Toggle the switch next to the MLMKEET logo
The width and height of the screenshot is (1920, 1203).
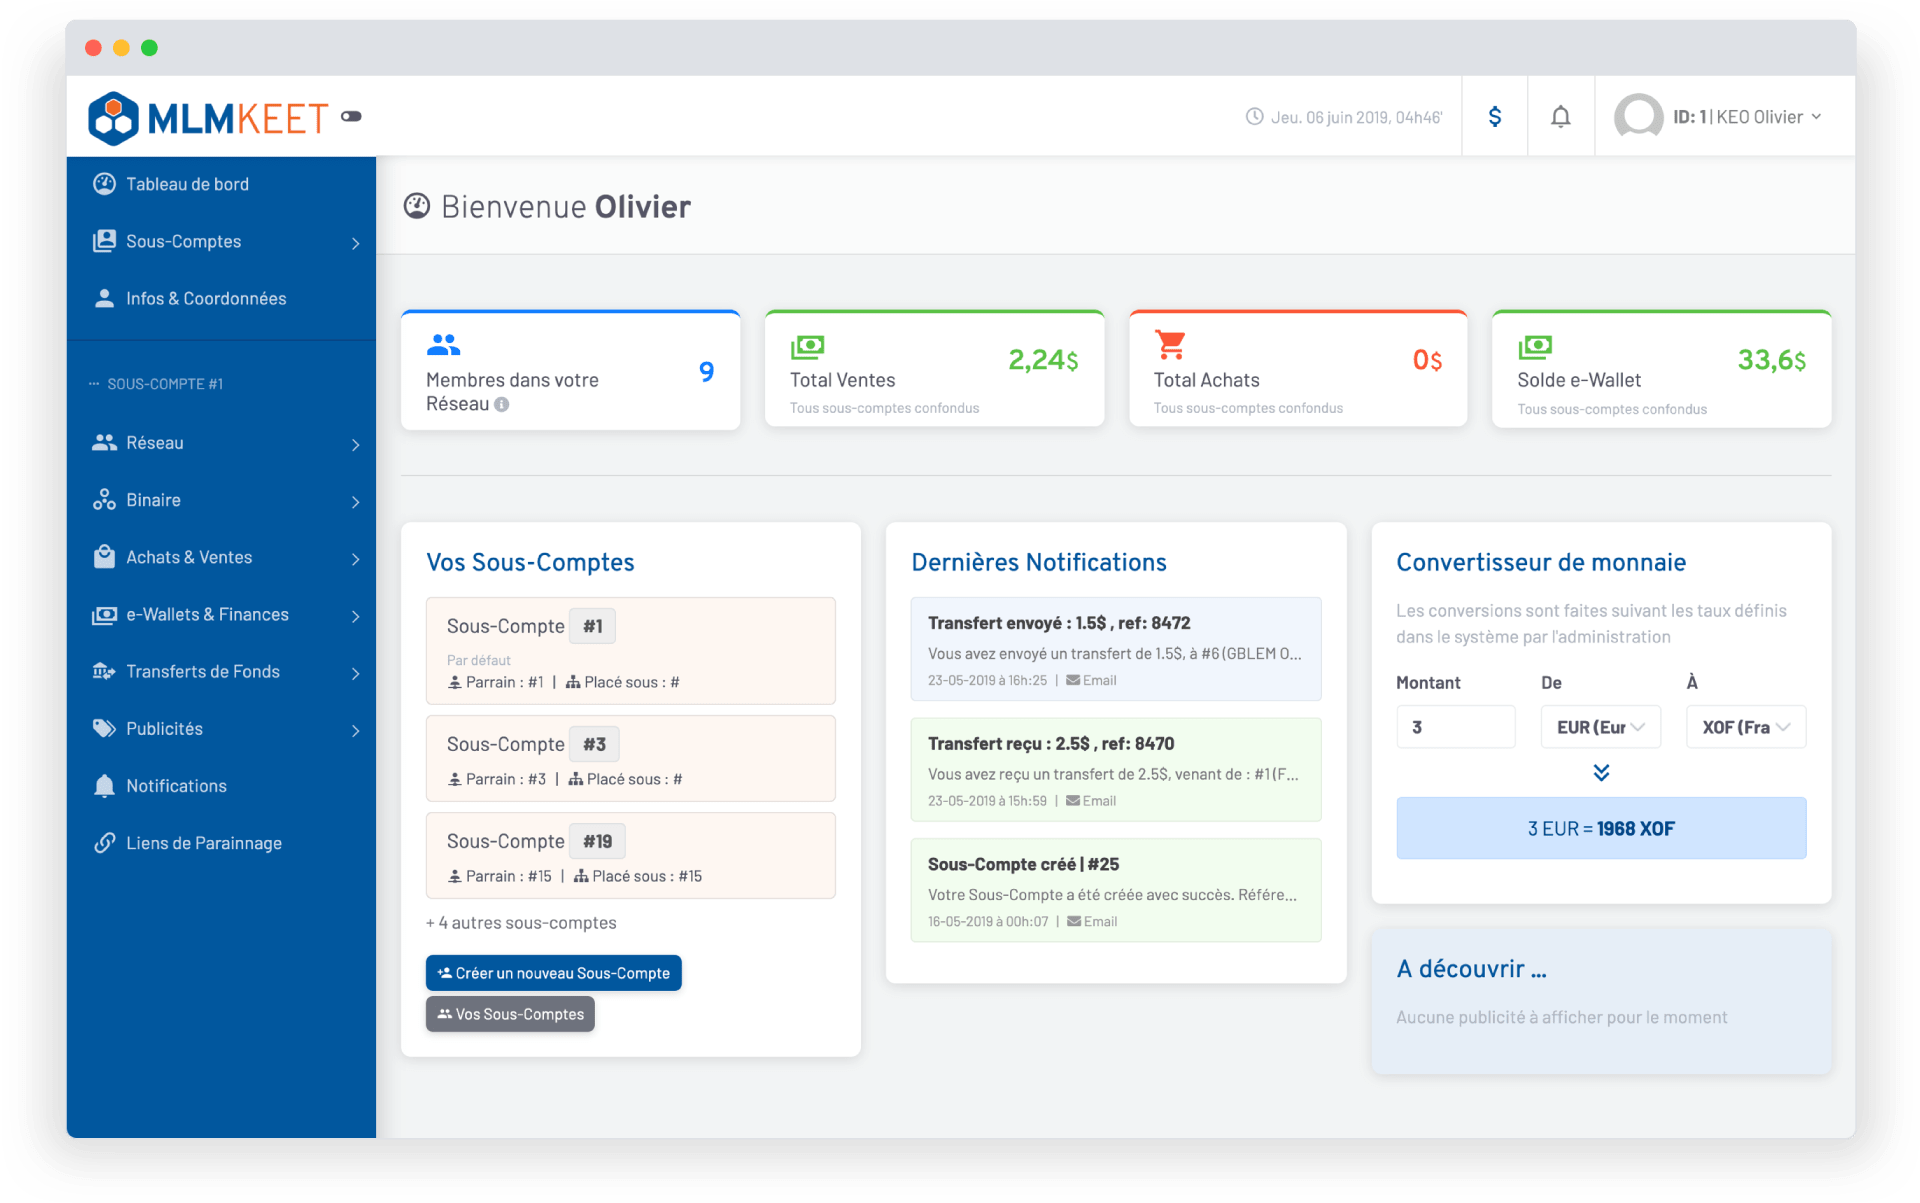click(349, 116)
